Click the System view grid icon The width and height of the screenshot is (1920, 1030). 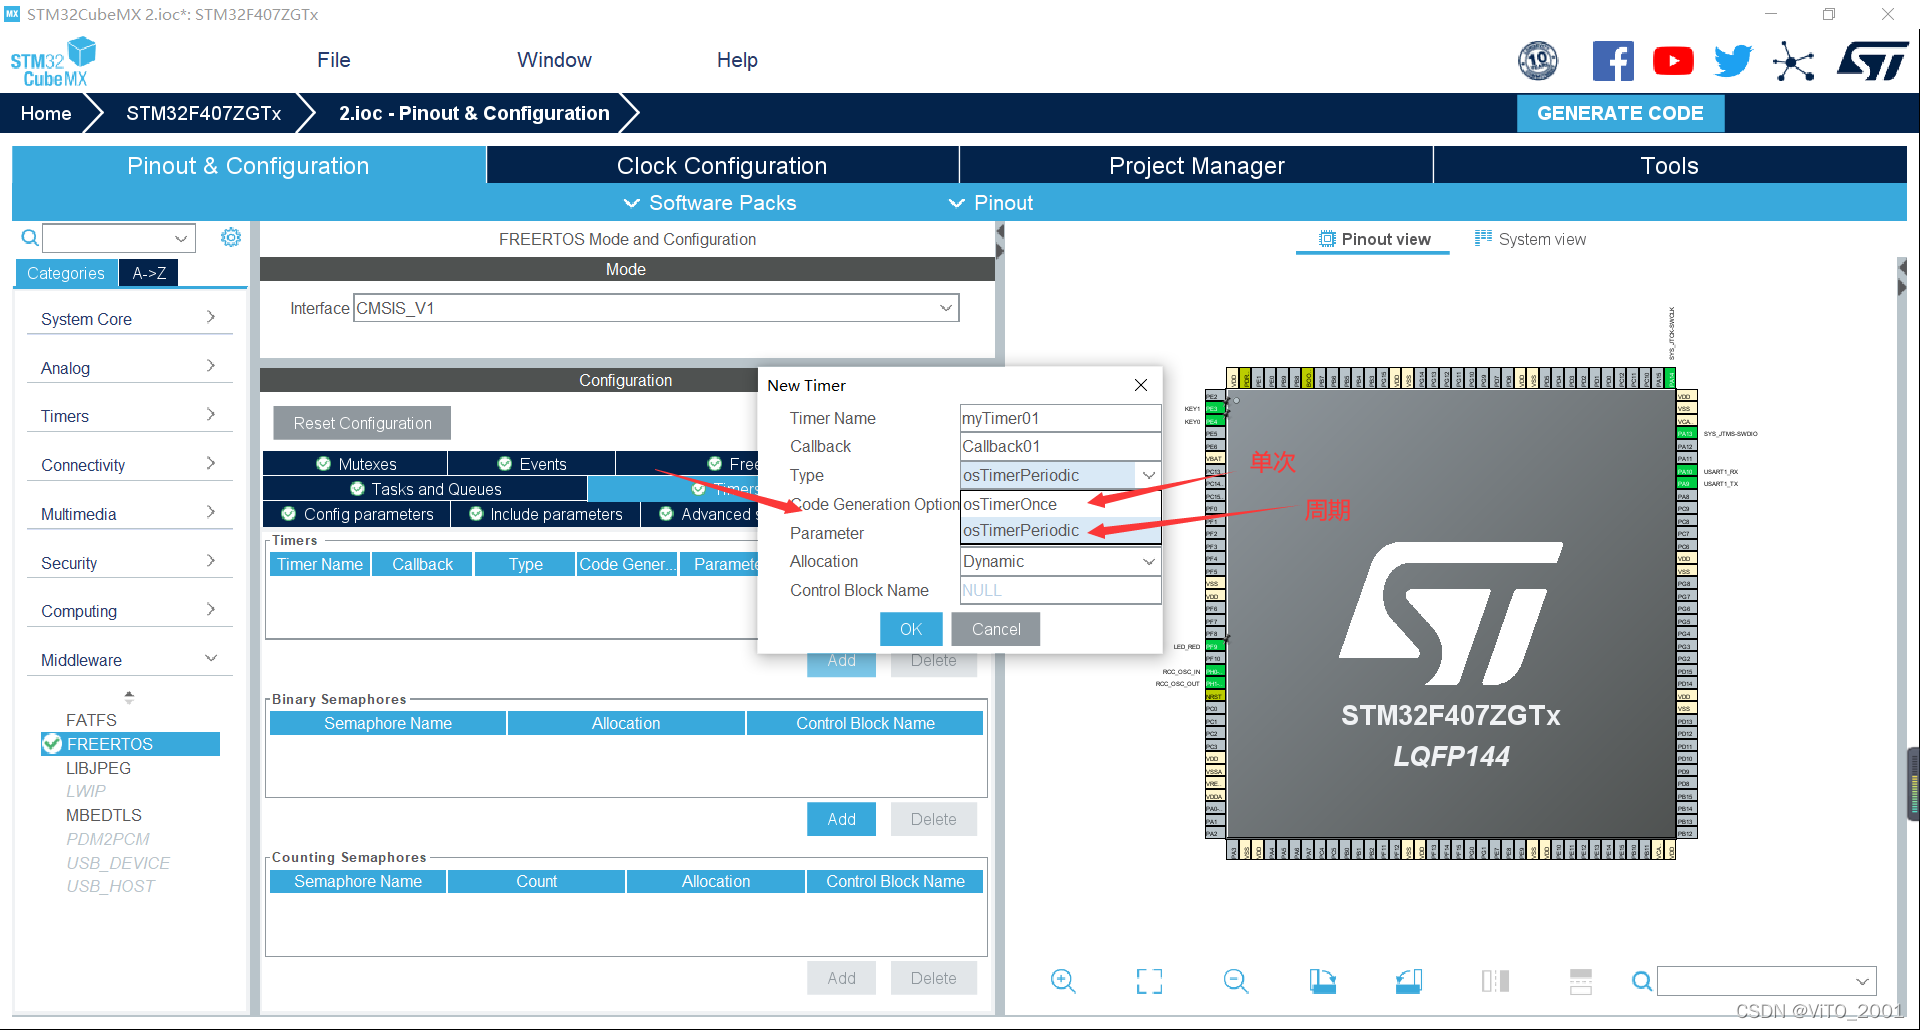(1483, 238)
